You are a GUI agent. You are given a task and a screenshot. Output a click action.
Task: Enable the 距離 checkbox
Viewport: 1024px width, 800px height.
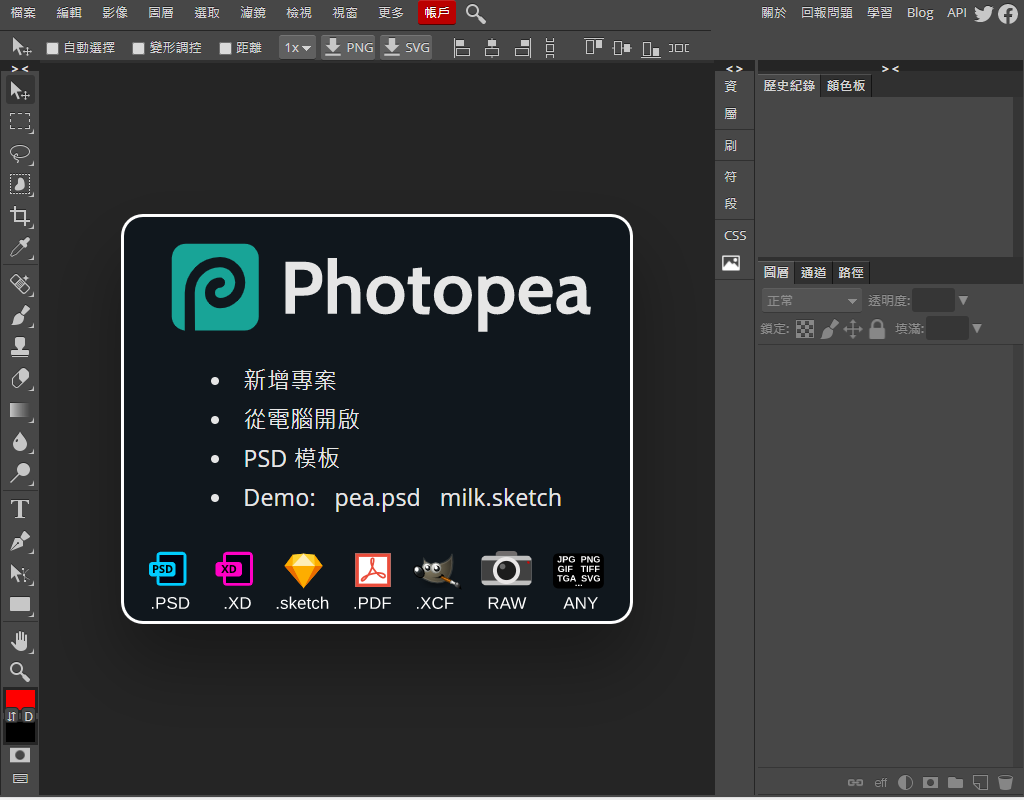[x=225, y=48]
